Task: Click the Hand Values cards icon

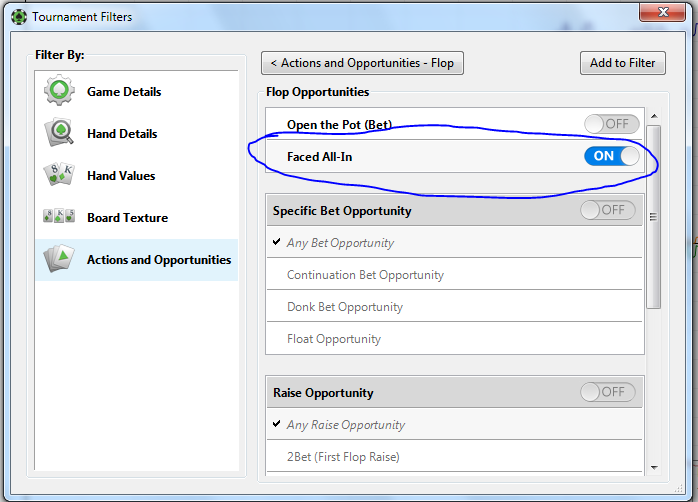Action: (60, 176)
